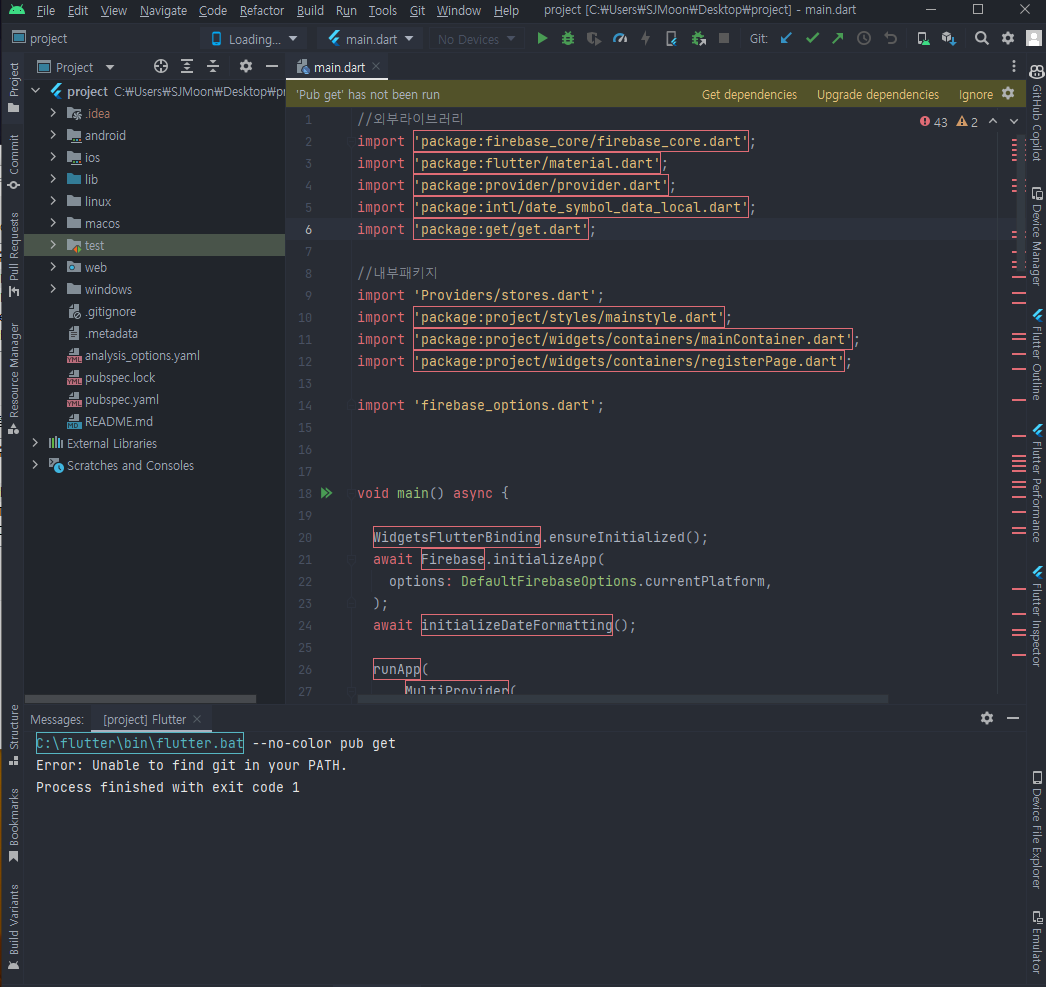Start debugging with the bug icon
Viewport: 1046px width, 987px height.
point(568,39)
